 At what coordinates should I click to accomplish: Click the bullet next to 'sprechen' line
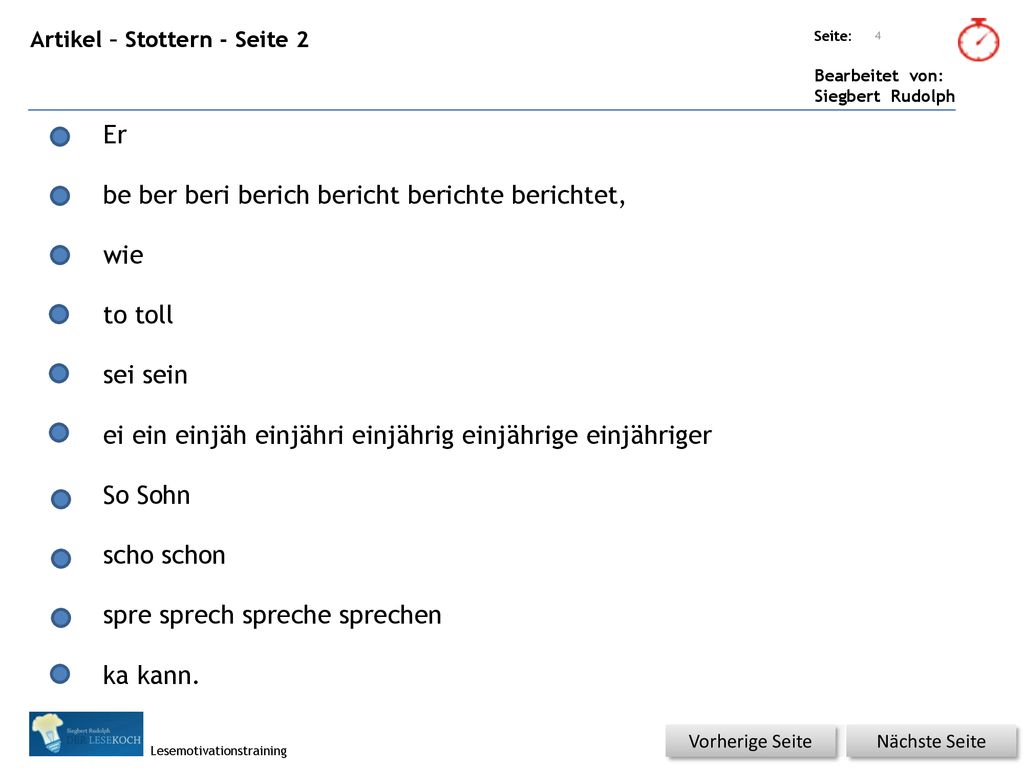[61, 618]
